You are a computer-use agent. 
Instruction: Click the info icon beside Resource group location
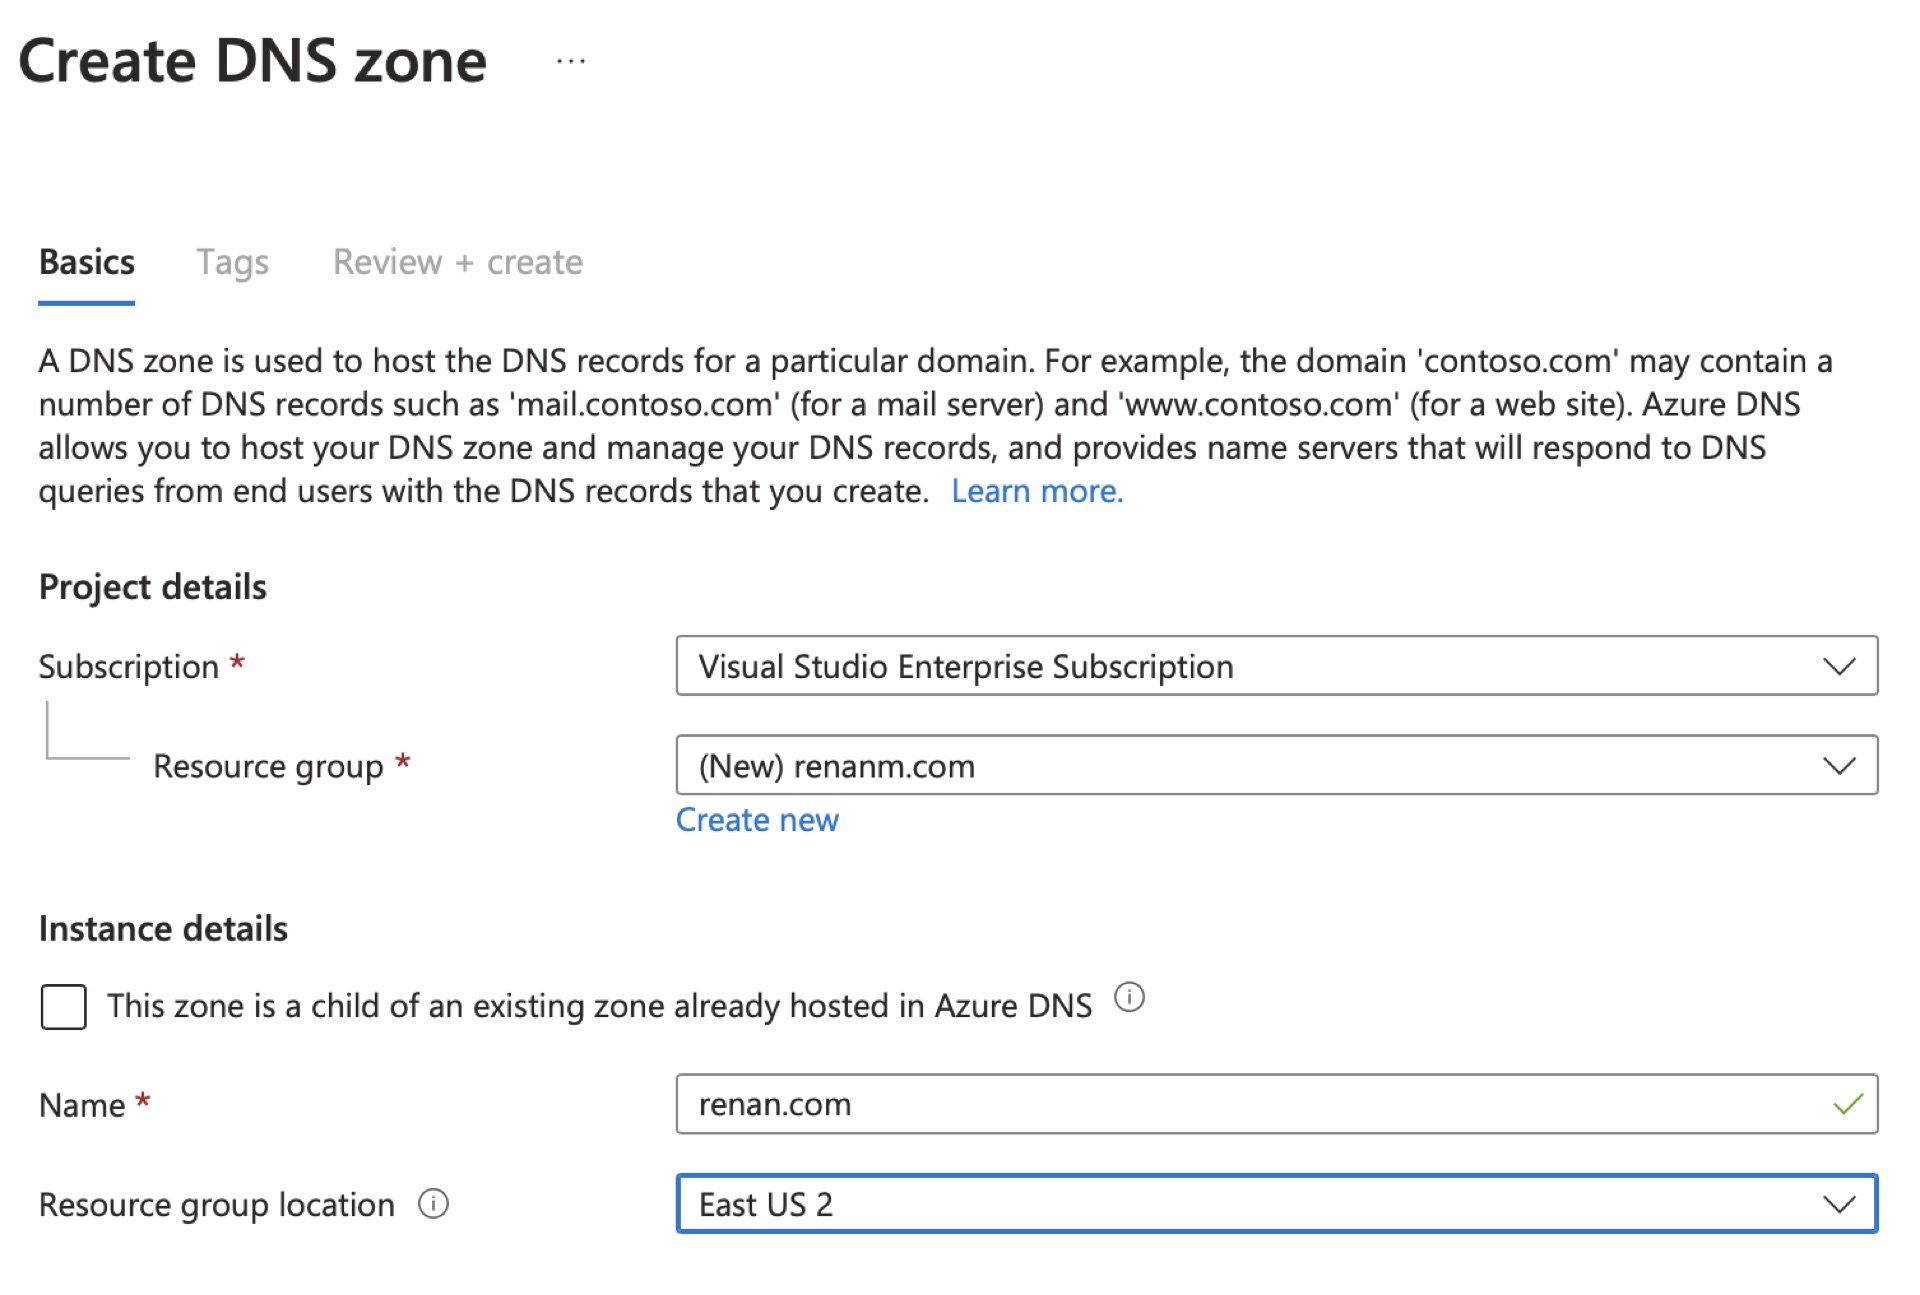coord(434,1204)
